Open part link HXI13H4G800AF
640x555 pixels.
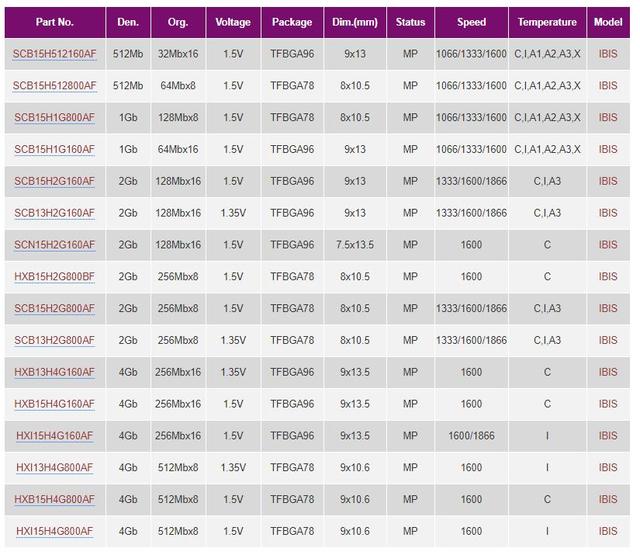55,468
